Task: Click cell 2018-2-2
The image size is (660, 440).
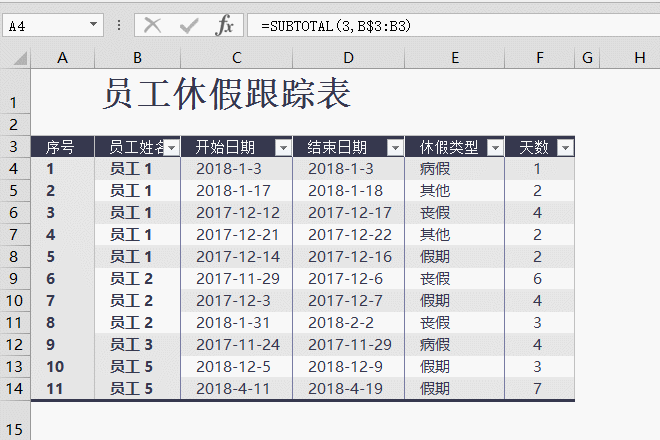Action: point(349,323)
